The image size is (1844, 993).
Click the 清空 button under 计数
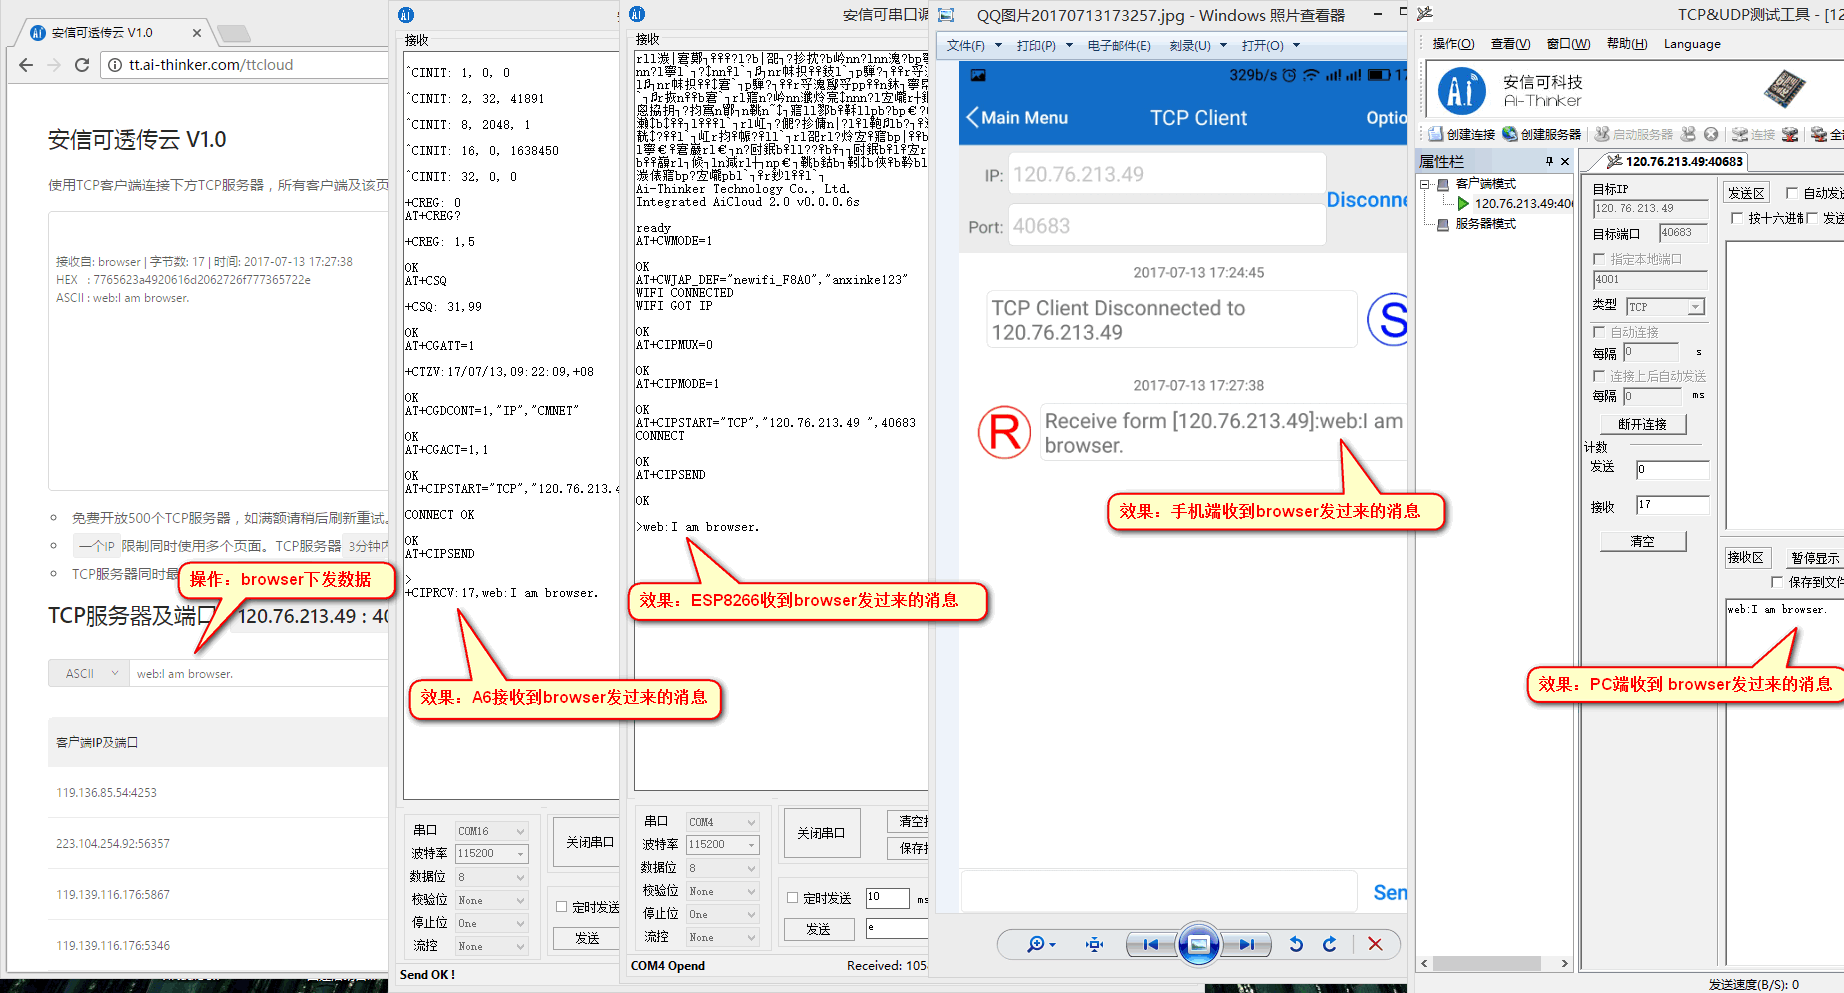1642,541
